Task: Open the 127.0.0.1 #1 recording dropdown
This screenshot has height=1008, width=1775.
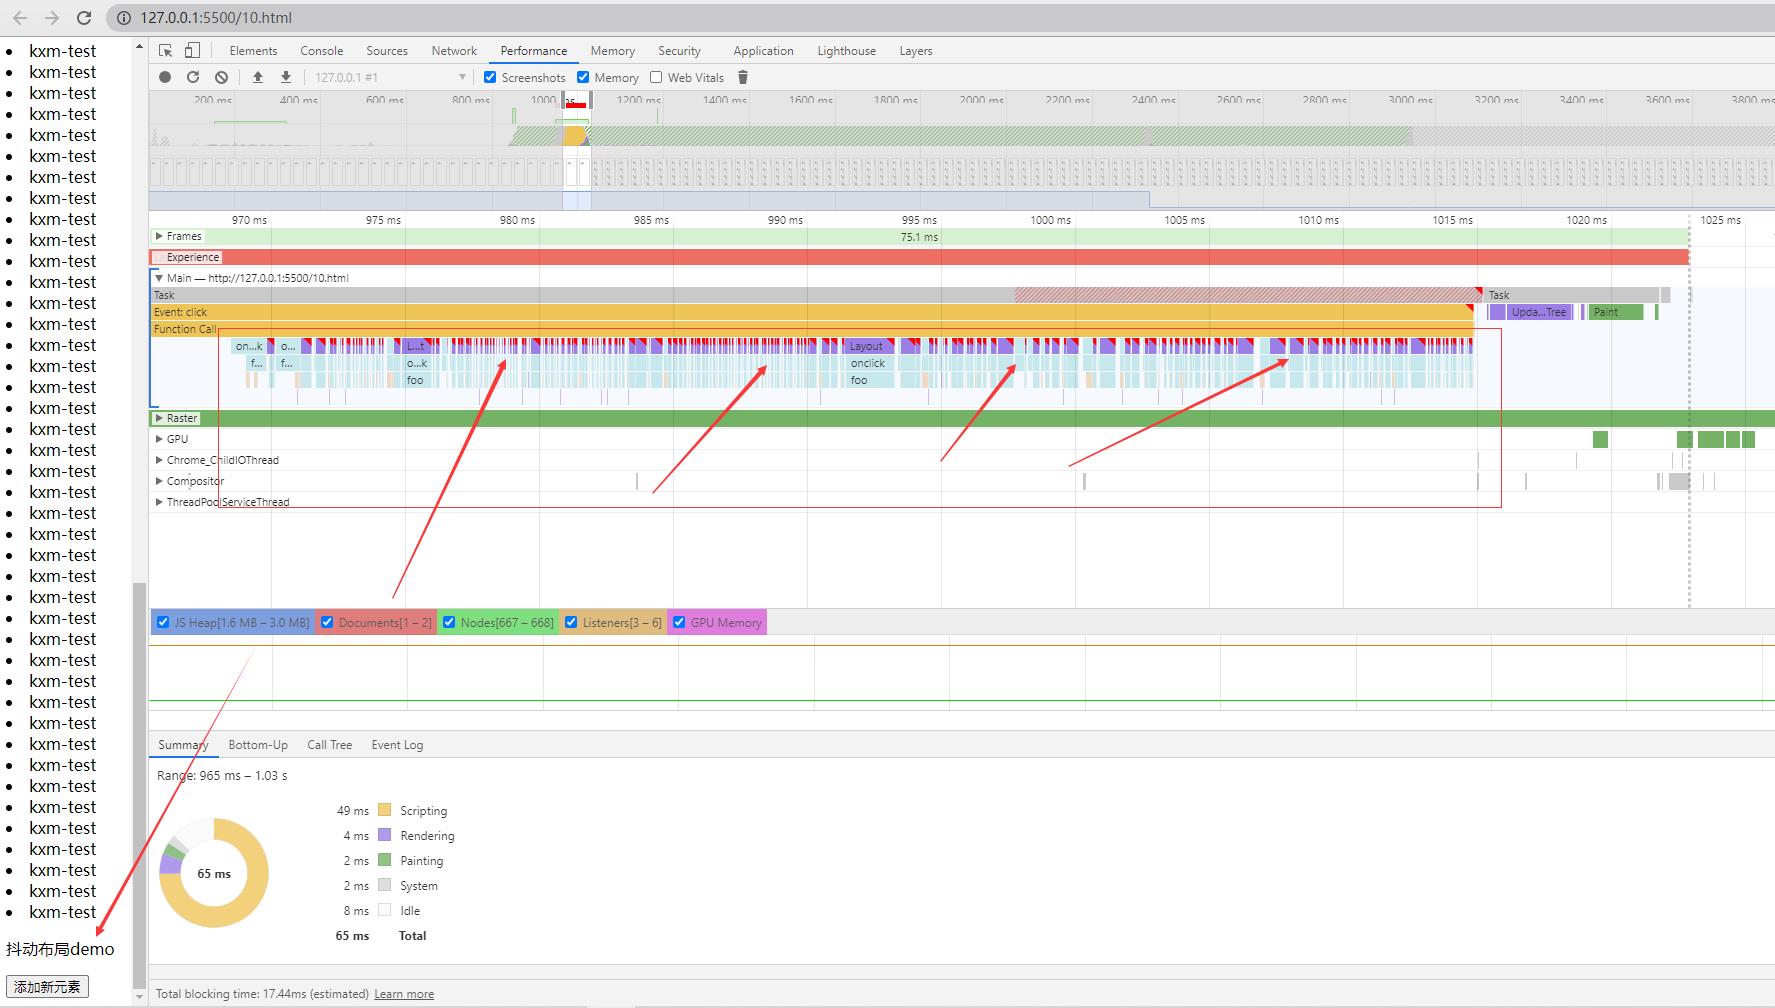Action: pos(390,77)
